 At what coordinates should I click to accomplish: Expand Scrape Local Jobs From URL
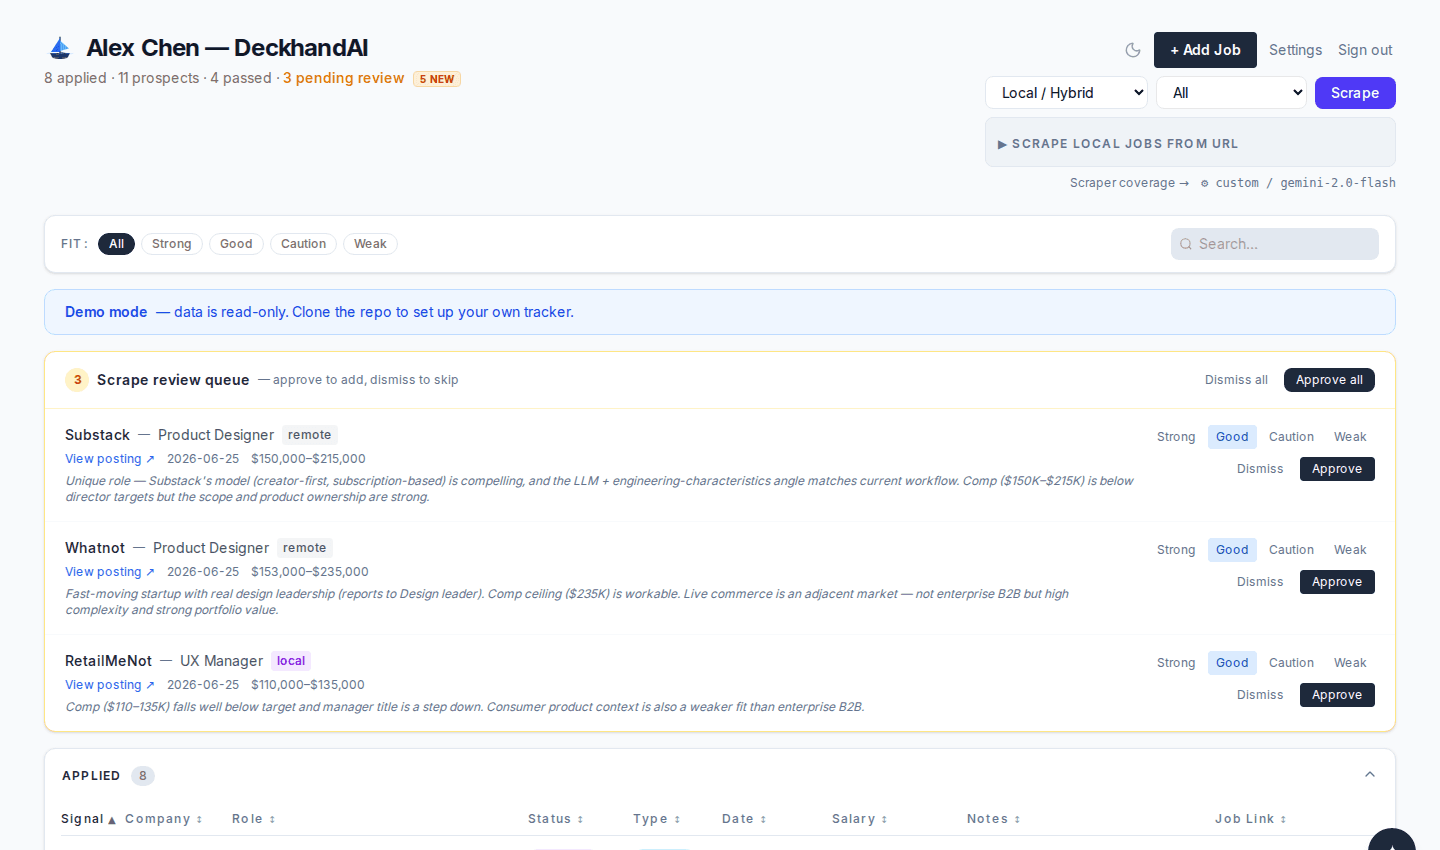tap(1190, 143)
